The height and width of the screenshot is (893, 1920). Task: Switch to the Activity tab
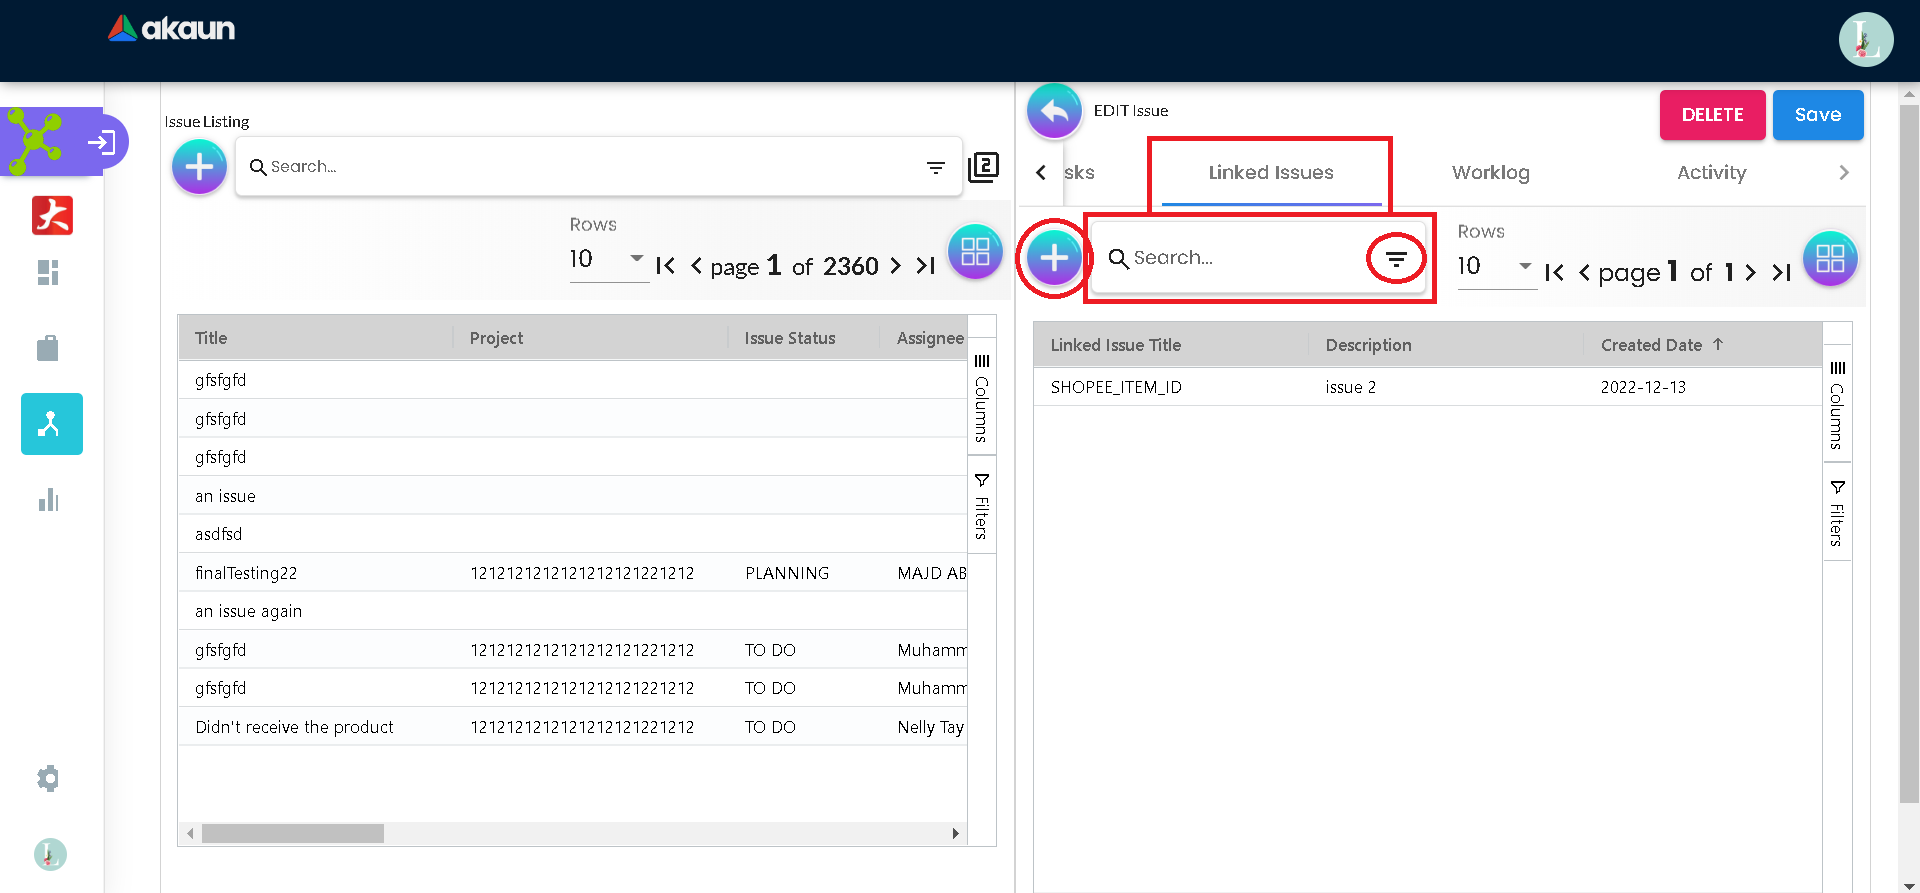1711,173
